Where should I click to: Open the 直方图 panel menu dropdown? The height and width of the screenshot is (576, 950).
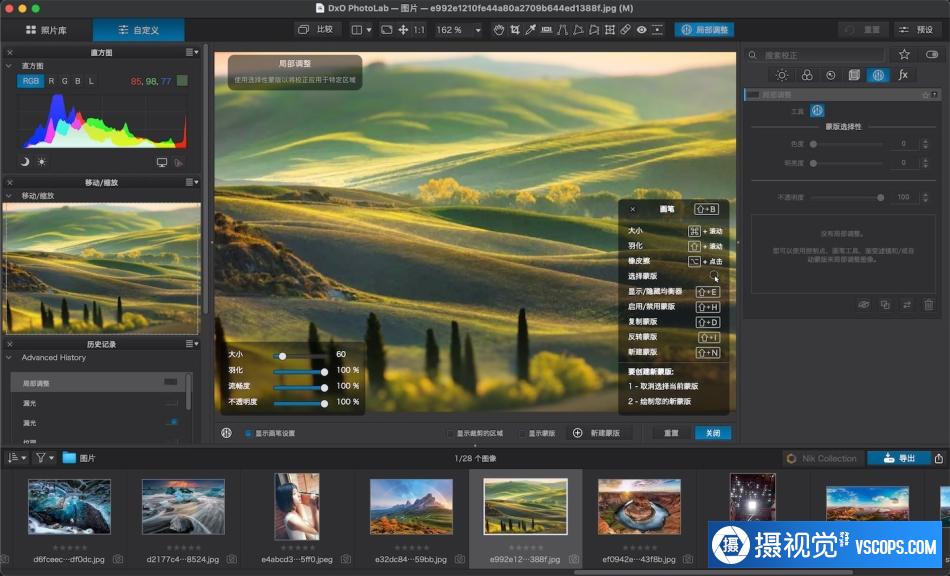pyautogui.click(x=192, y=52)
